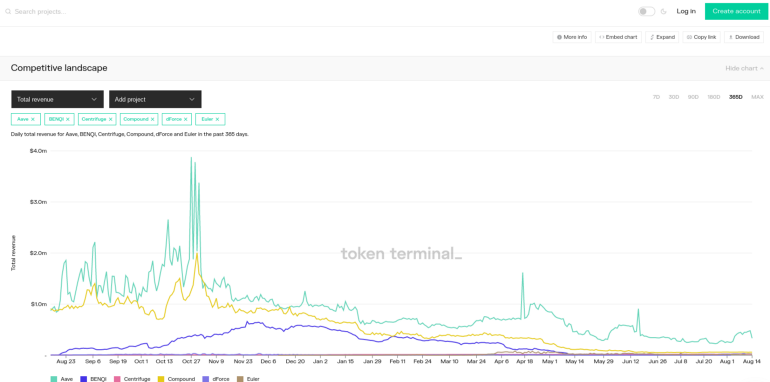
Task: Click the Aug 14 date label
Action: coord(751,361)
